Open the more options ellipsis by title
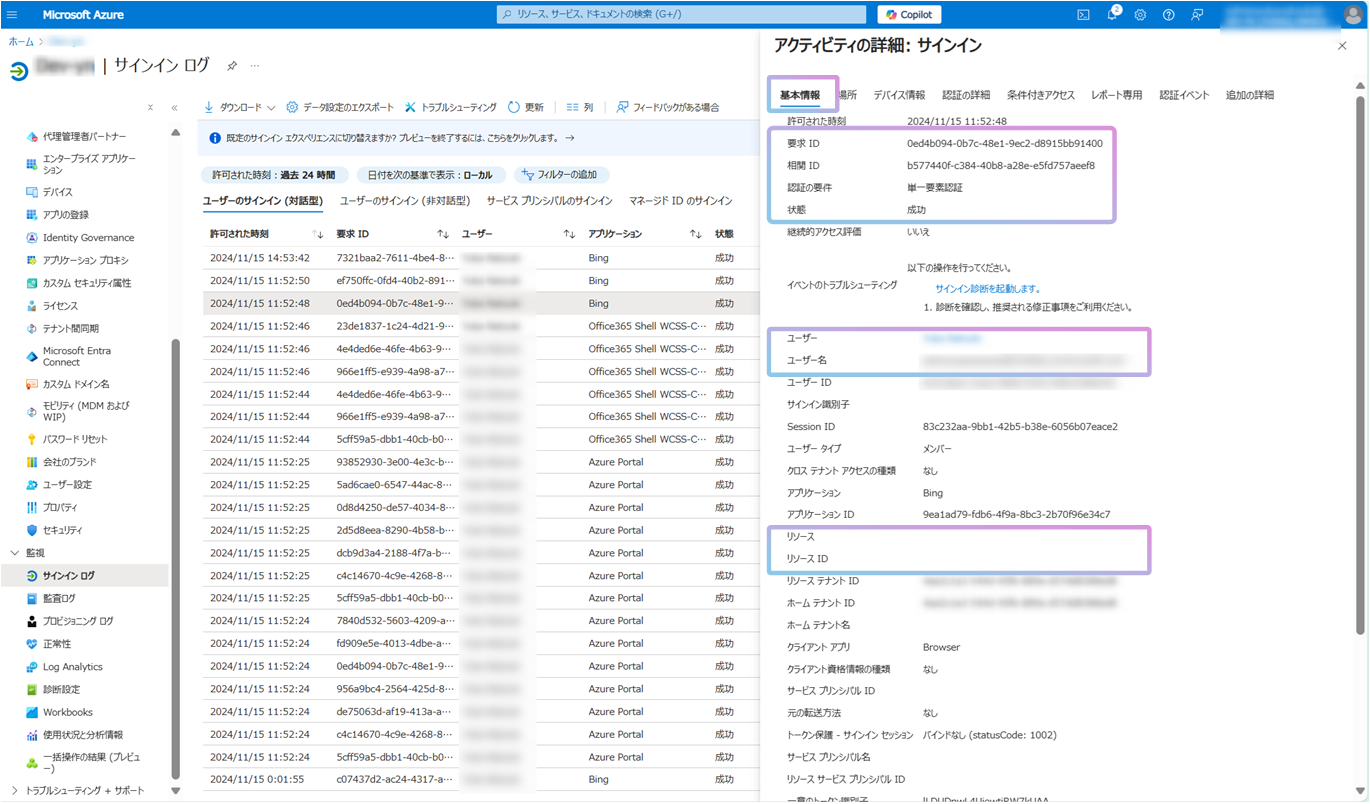Viewport: 1370px width, 804px height. (x=255, y=66)
